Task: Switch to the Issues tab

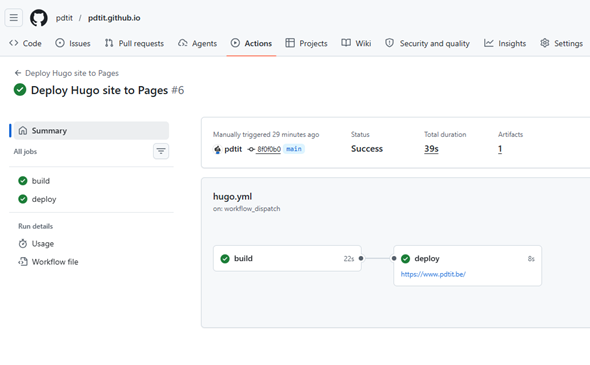Action: pos(73,43)
